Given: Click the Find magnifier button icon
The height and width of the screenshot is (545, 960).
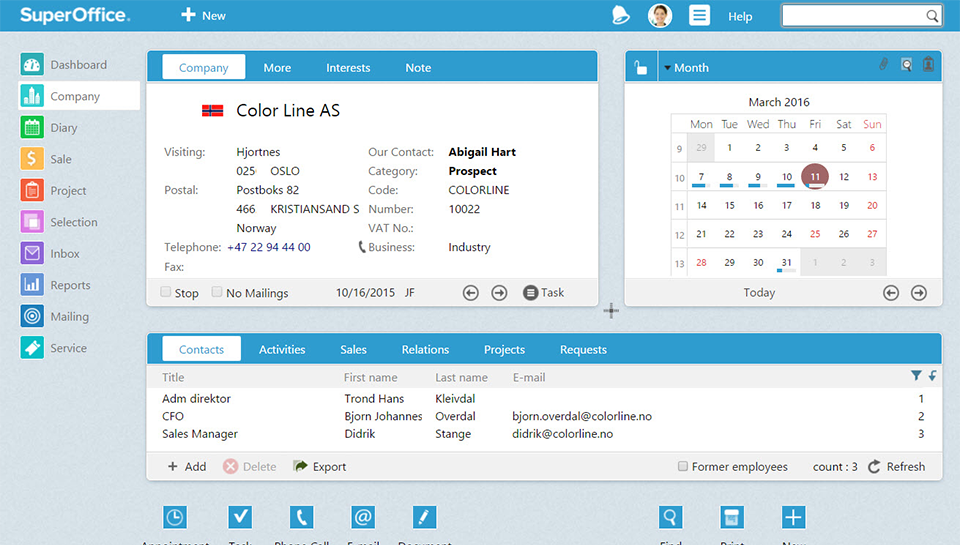Looking at the screenshot, I should pos(670,517).
